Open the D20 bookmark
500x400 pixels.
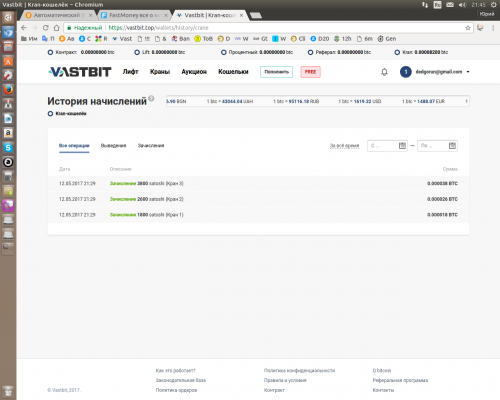coord(320,39)
